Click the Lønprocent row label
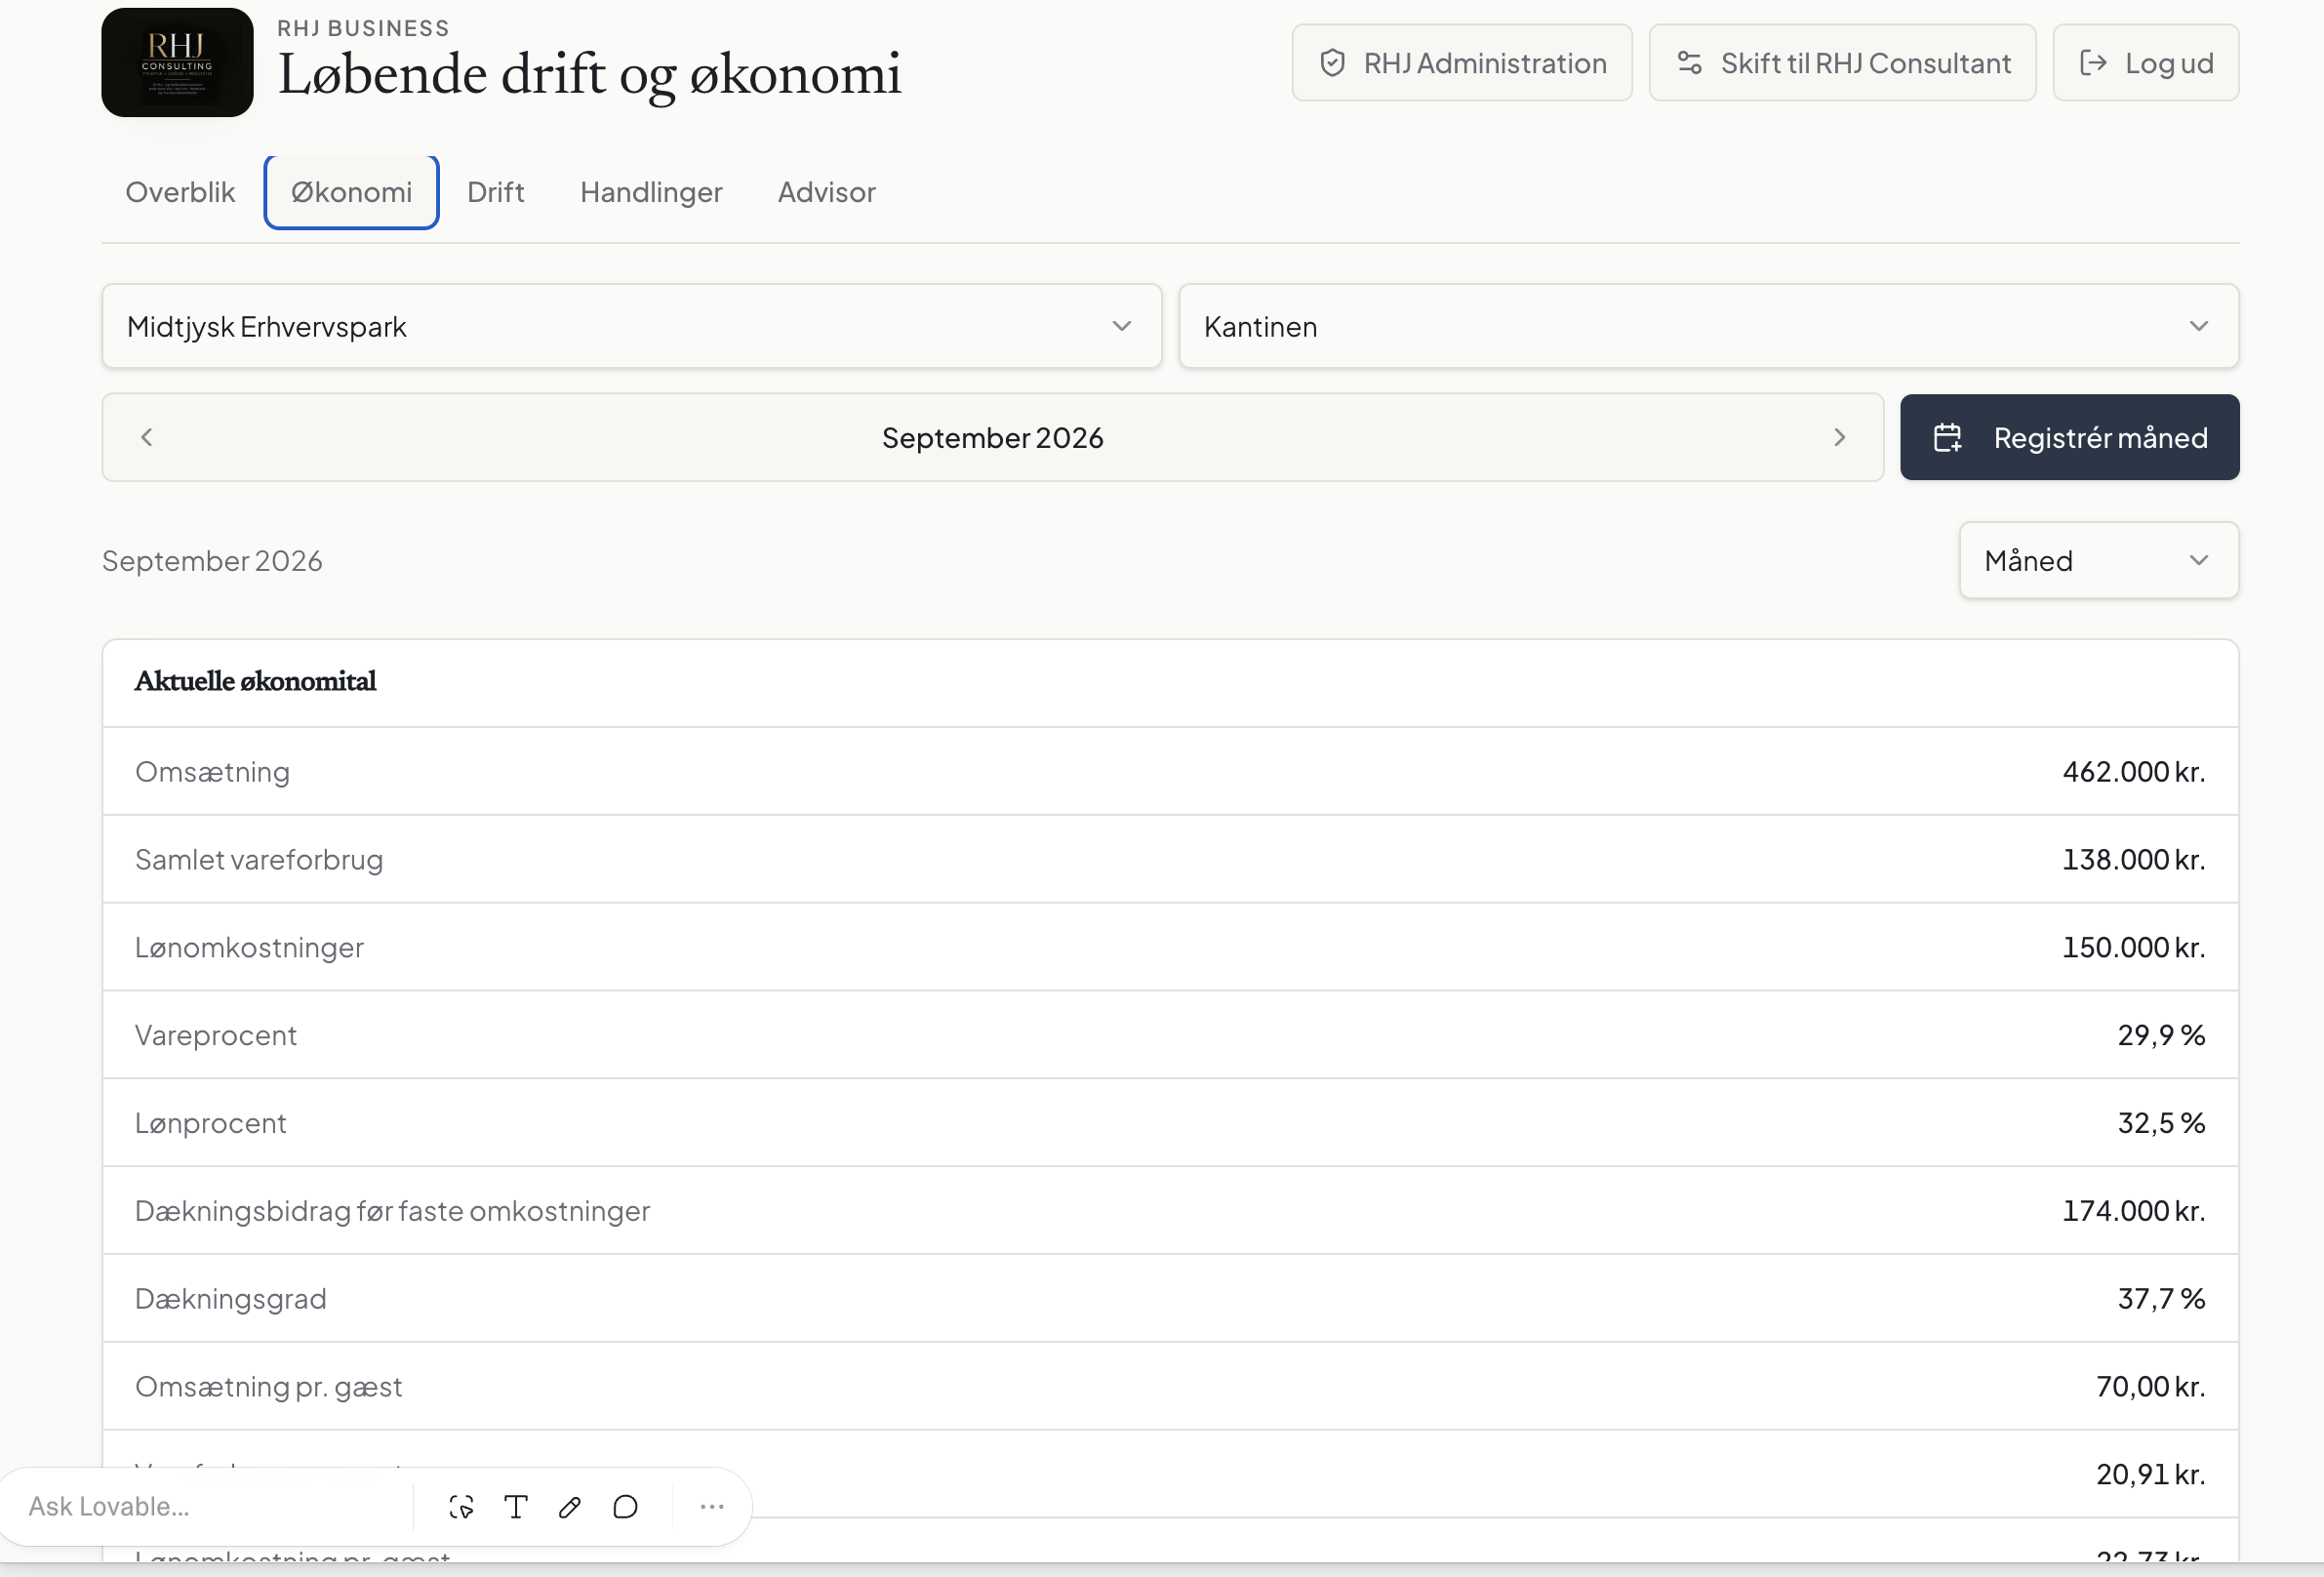 click(x=210, y=1123)
